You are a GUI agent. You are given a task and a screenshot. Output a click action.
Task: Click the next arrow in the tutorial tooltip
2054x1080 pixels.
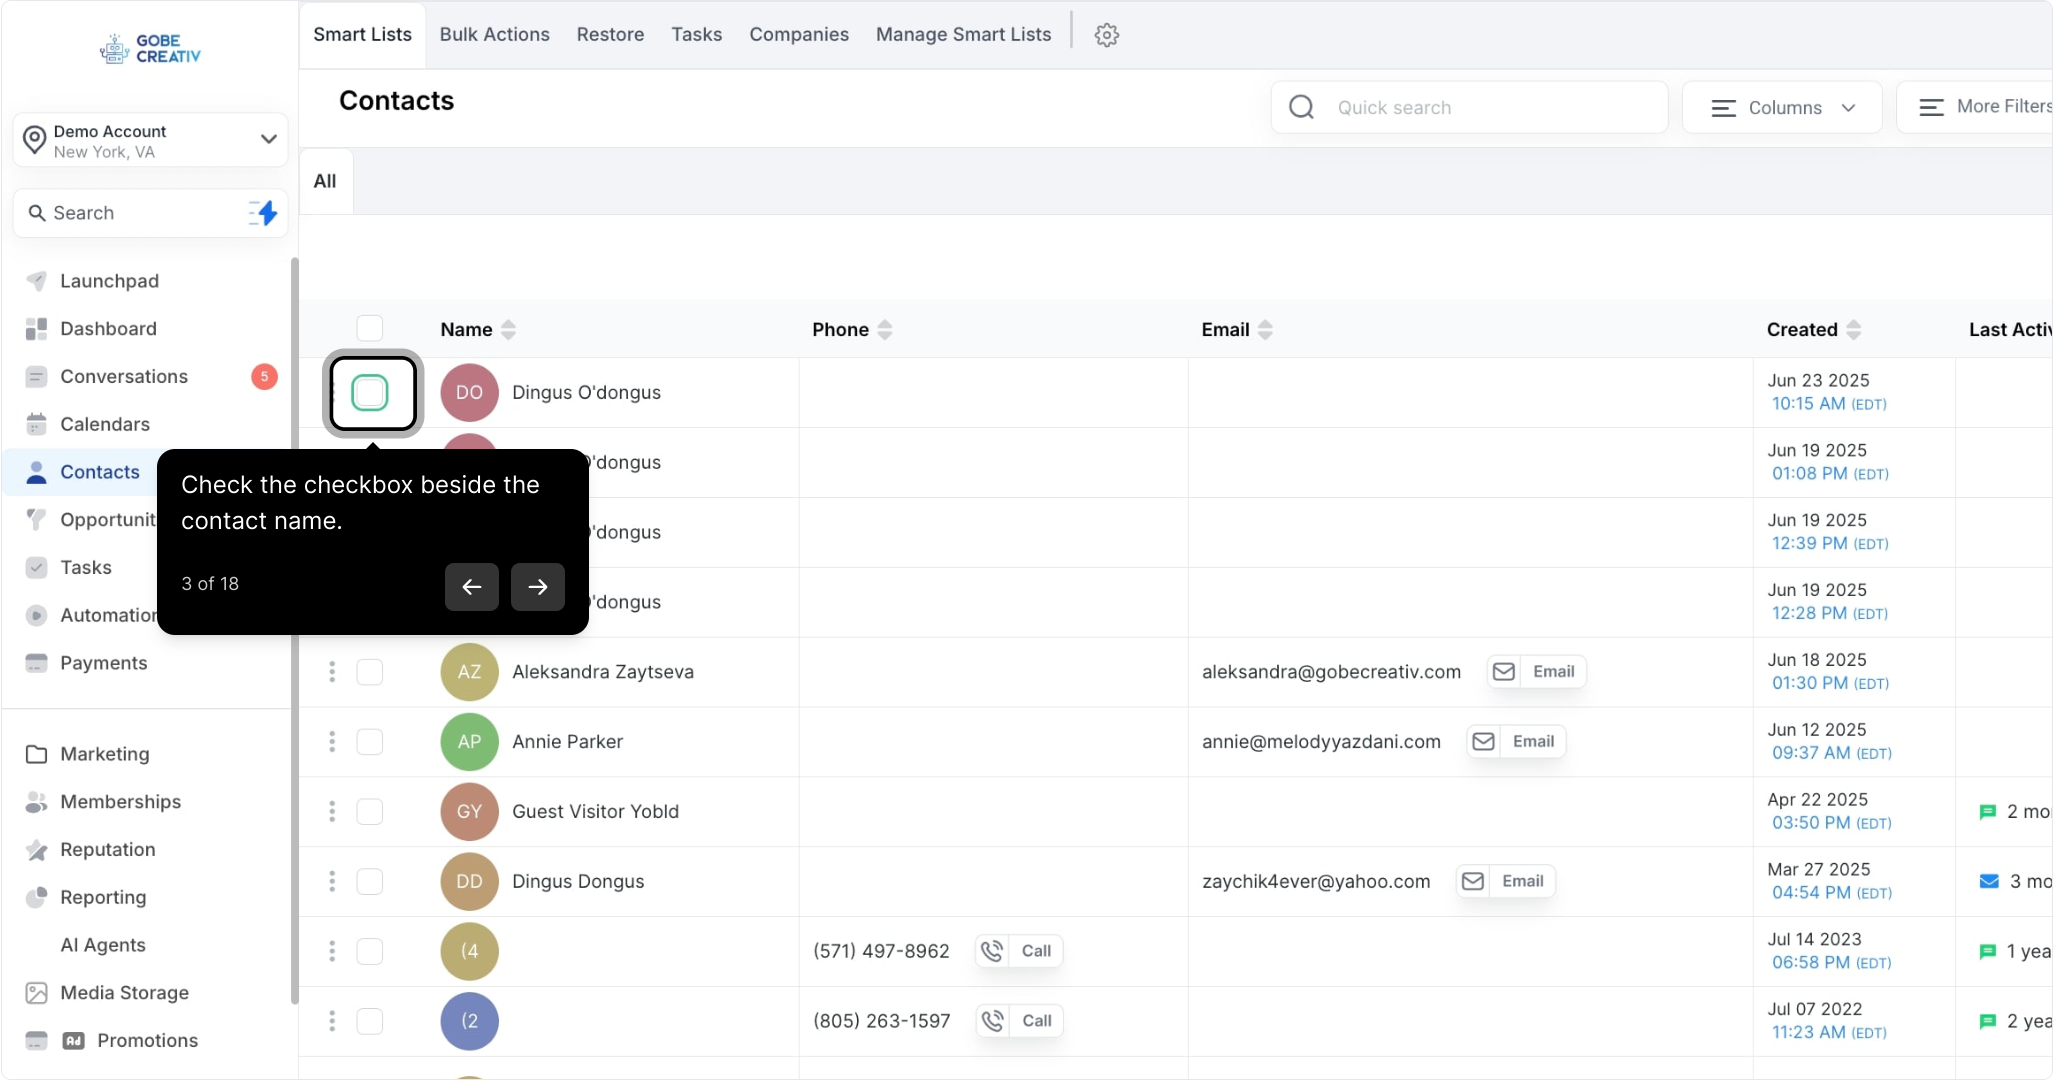pos(538,587)
